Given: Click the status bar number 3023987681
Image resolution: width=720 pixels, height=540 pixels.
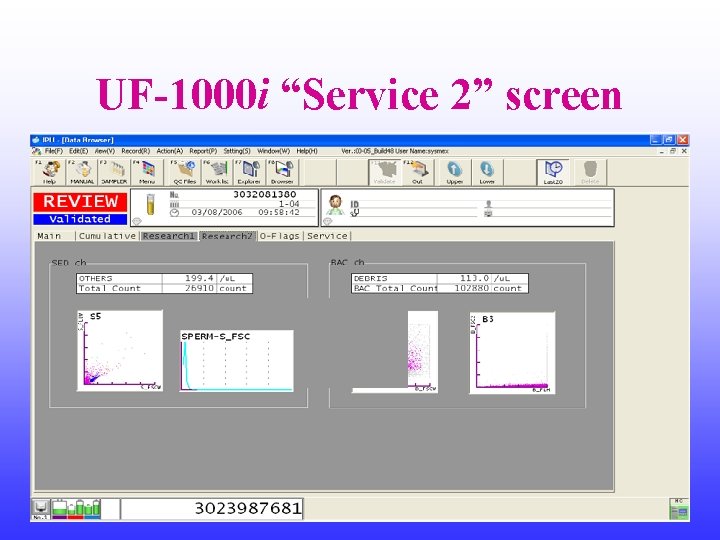Looking at the screenshot, I should [248, 508].
